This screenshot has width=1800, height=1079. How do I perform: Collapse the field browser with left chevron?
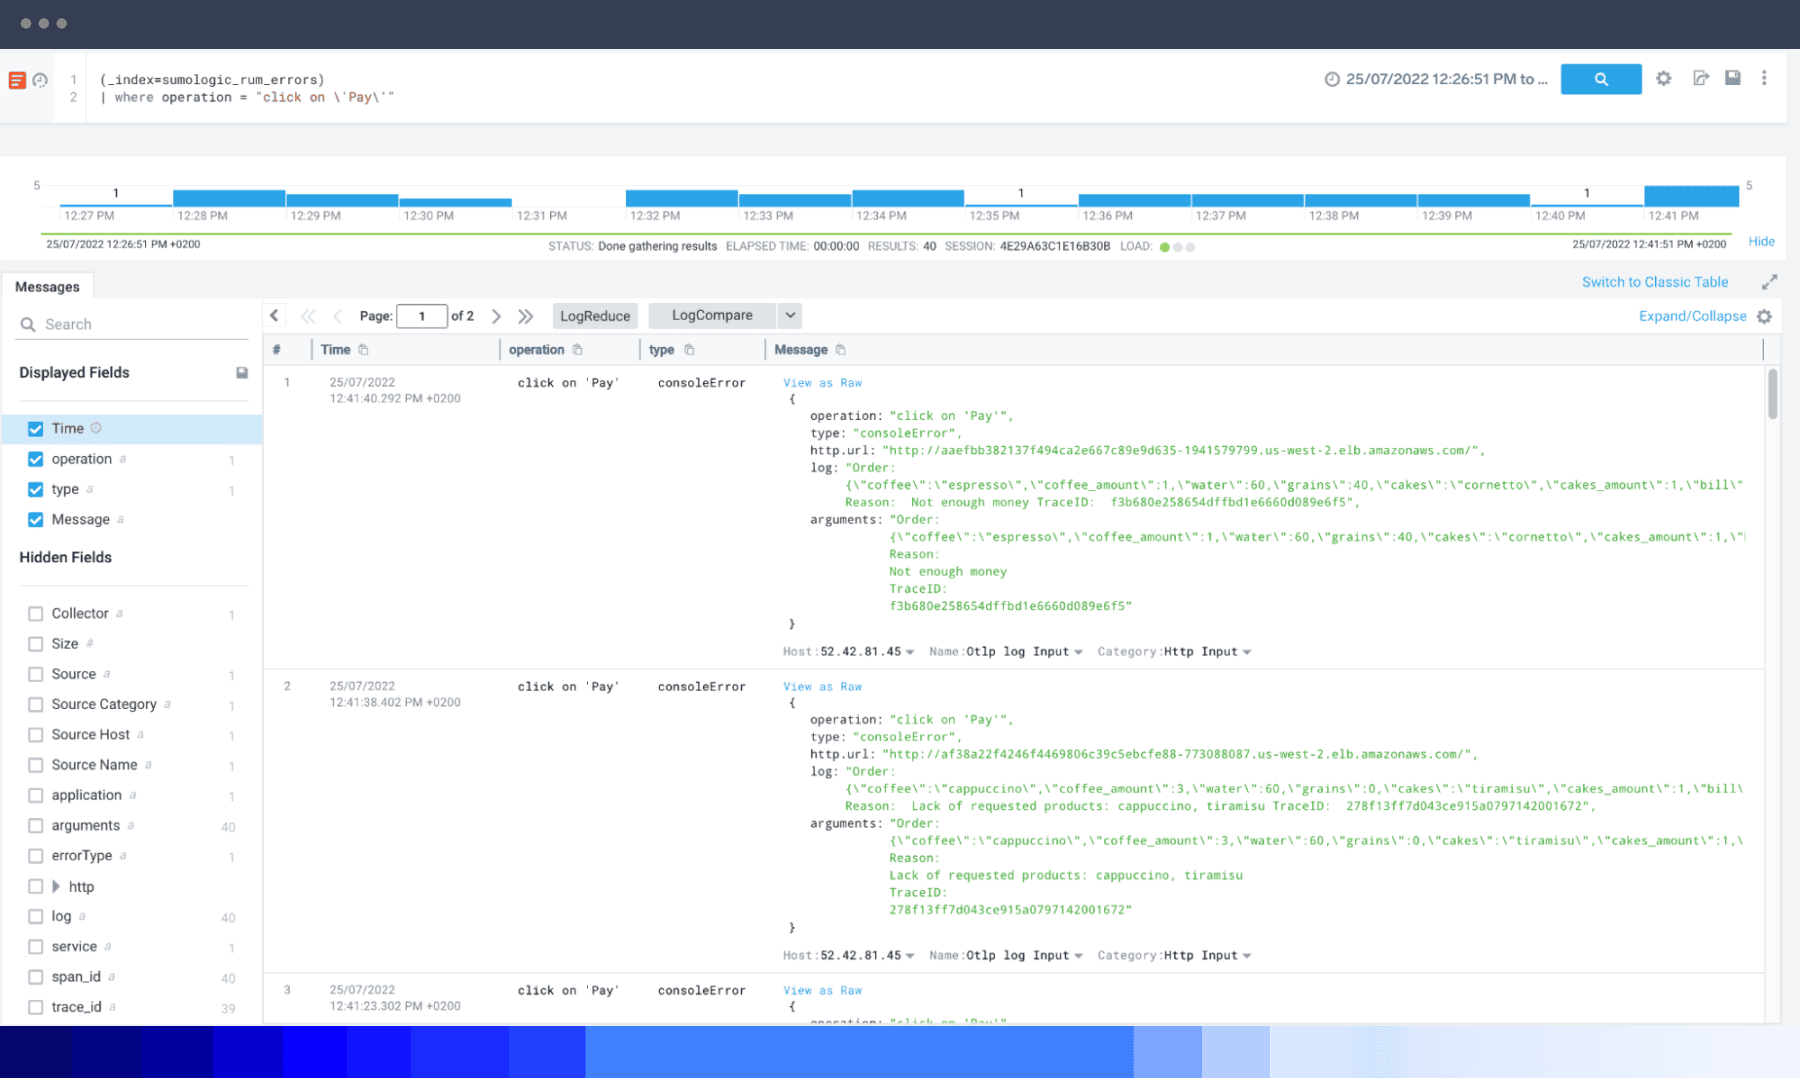274,316
